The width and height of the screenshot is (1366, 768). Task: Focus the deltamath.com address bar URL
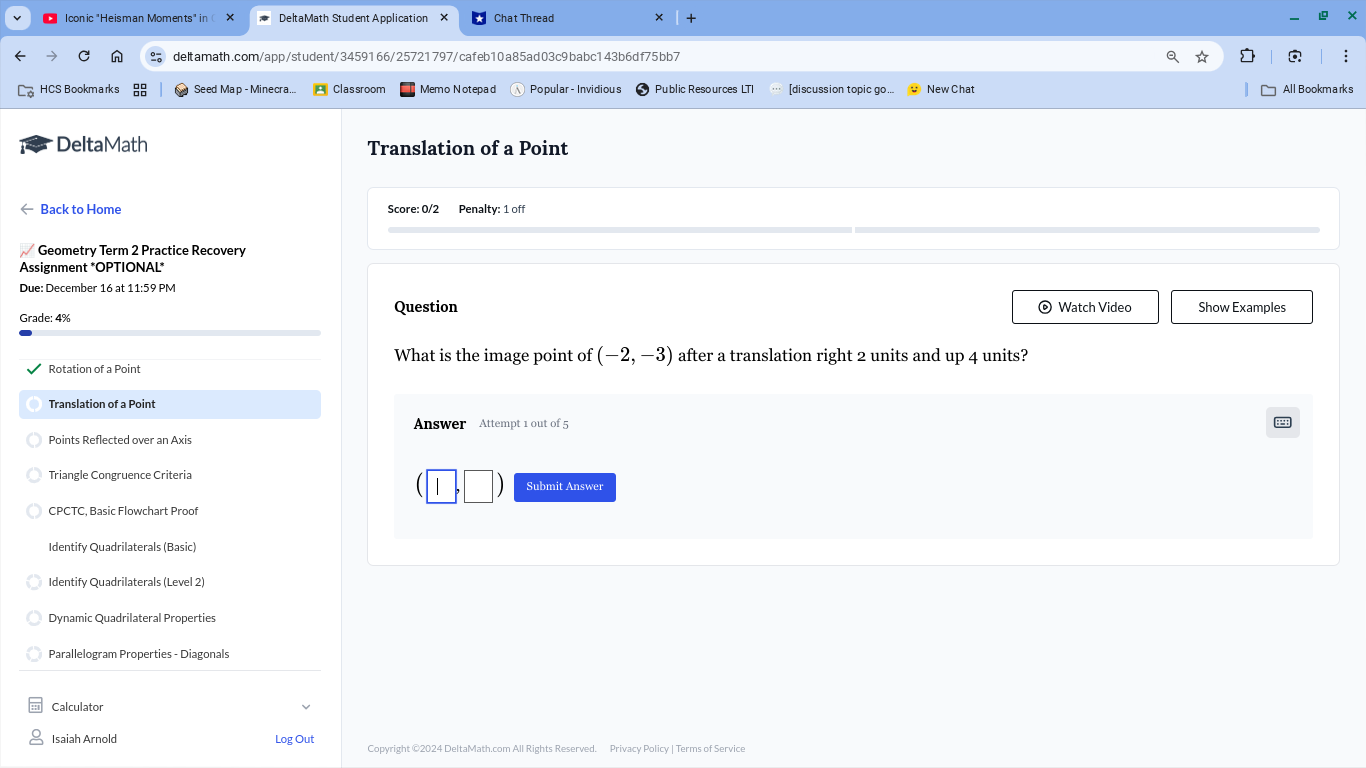coord(426,57)
